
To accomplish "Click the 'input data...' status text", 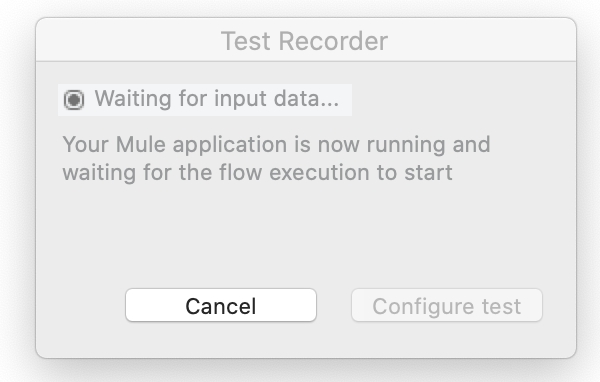I will 276,99.
